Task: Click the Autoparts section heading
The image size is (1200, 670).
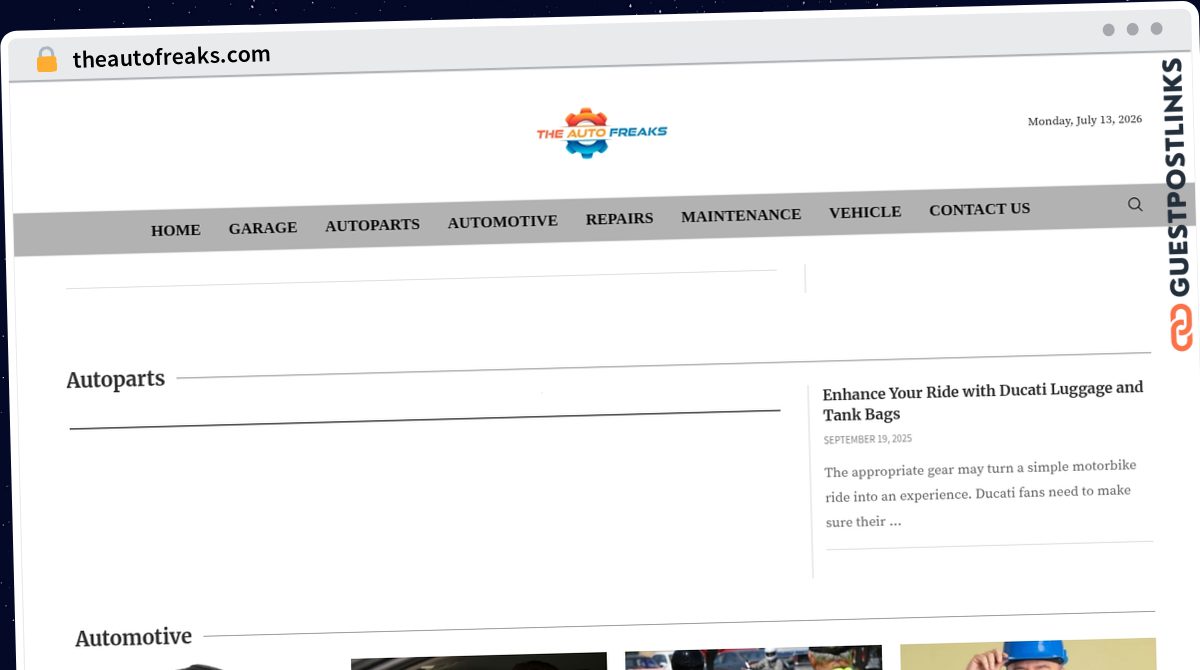Action: 116,380
